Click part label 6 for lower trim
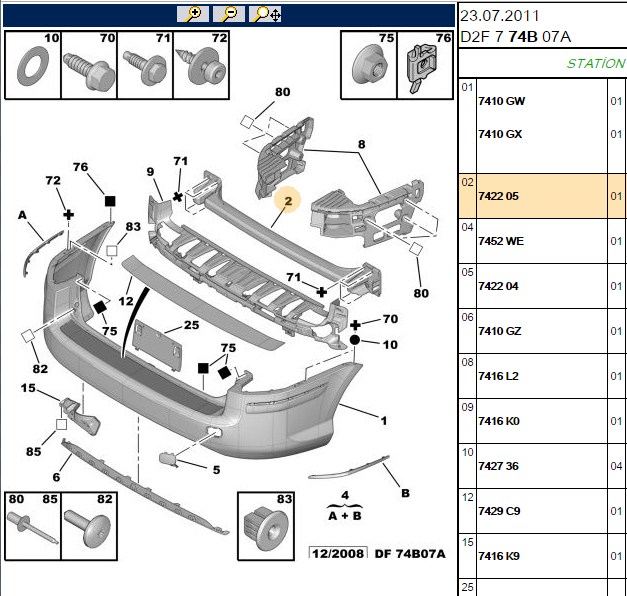This screenshot has width=627, height=596. [x=56, y=477]
